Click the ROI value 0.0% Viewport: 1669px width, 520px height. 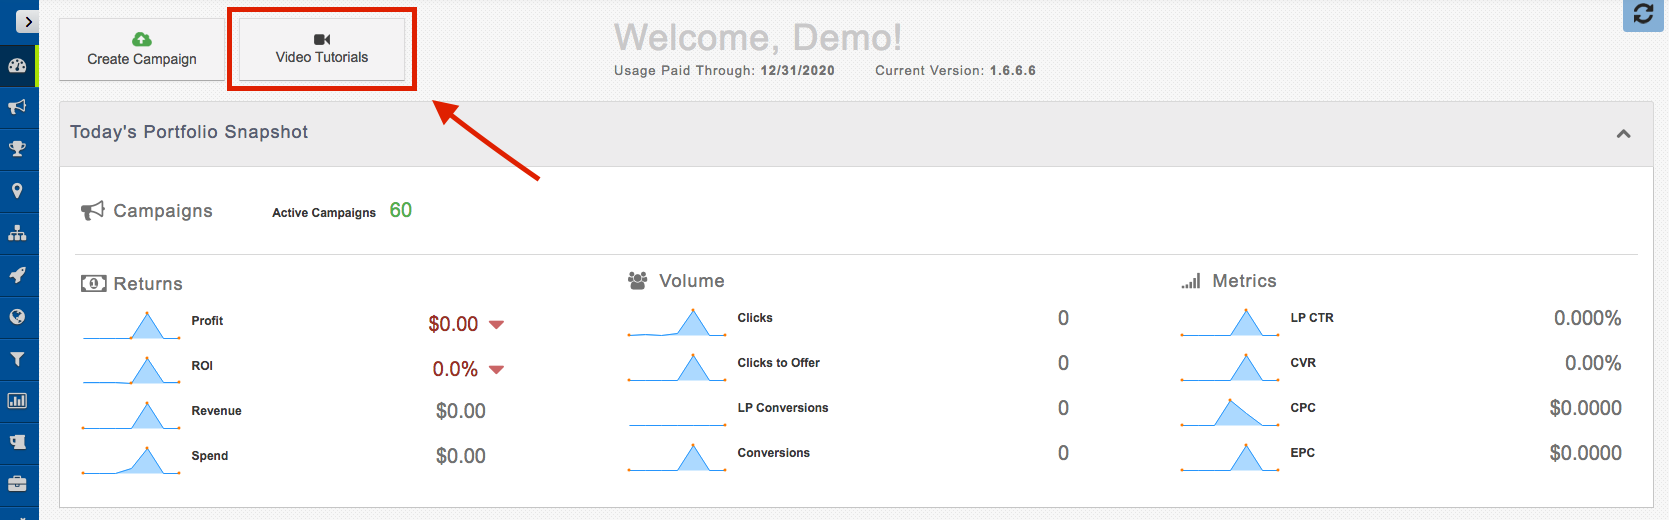pos(455,369)
